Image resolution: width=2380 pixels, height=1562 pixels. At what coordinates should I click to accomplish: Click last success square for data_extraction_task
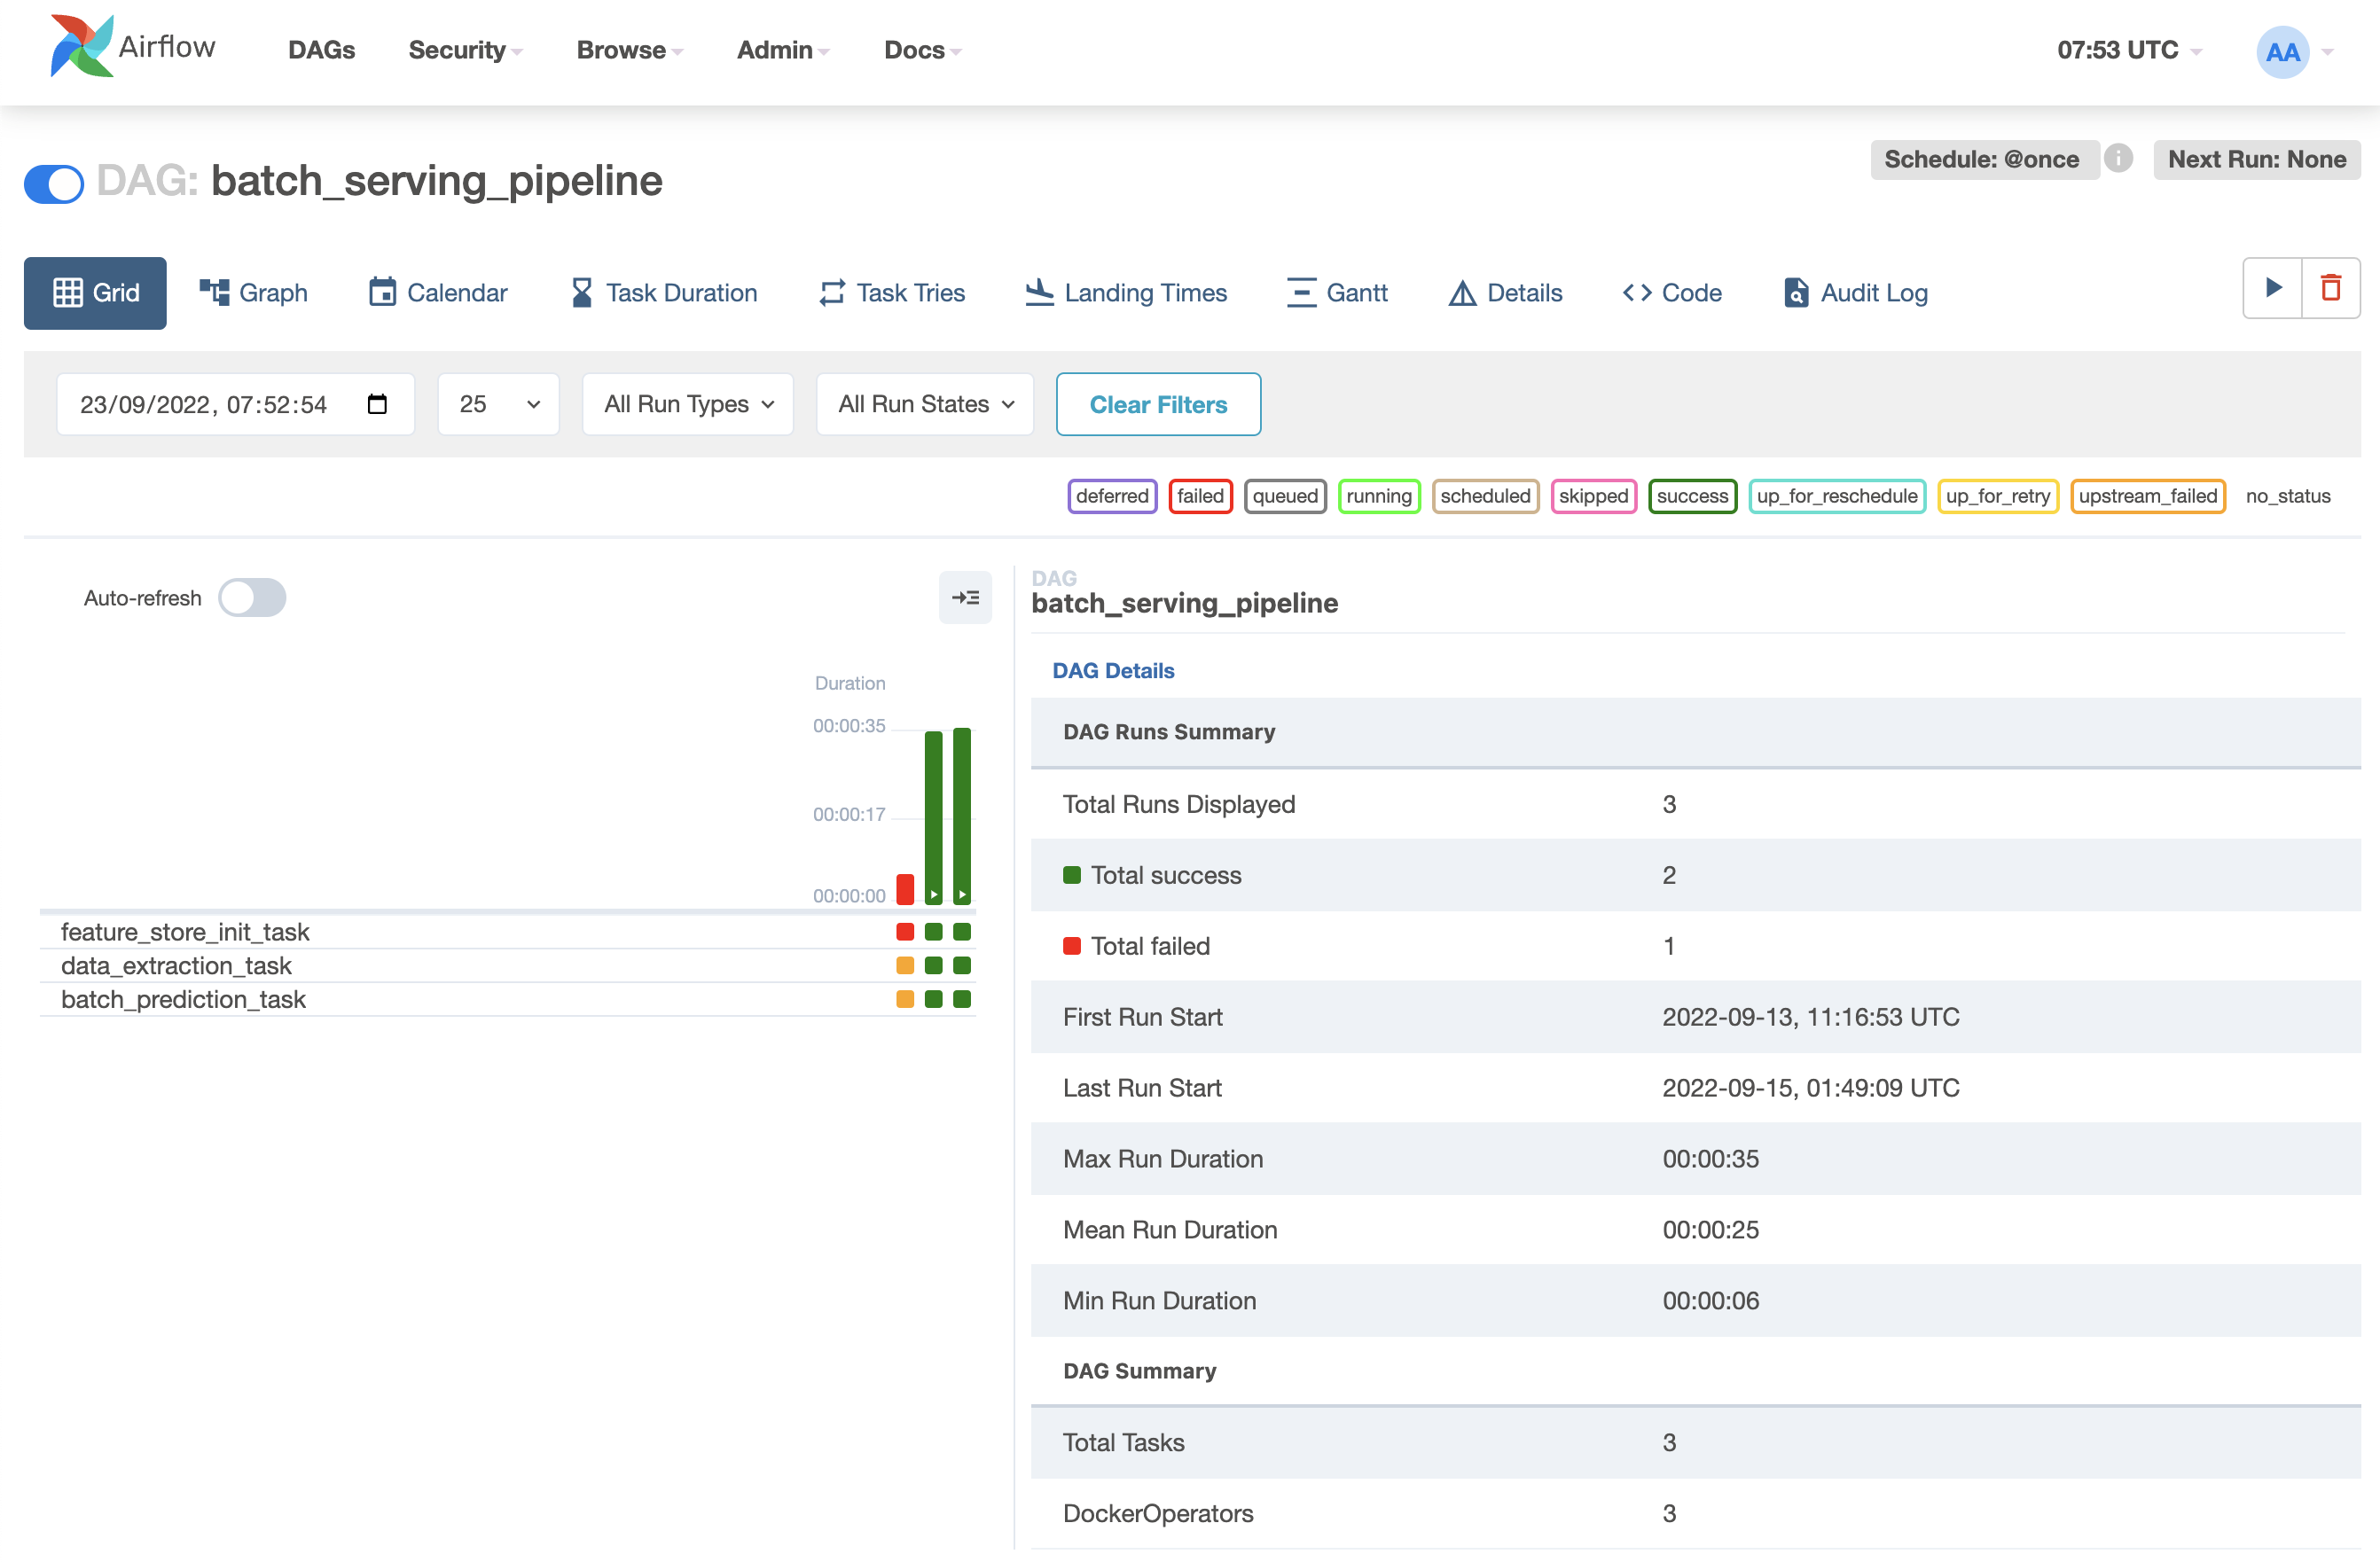click(962, 966)
